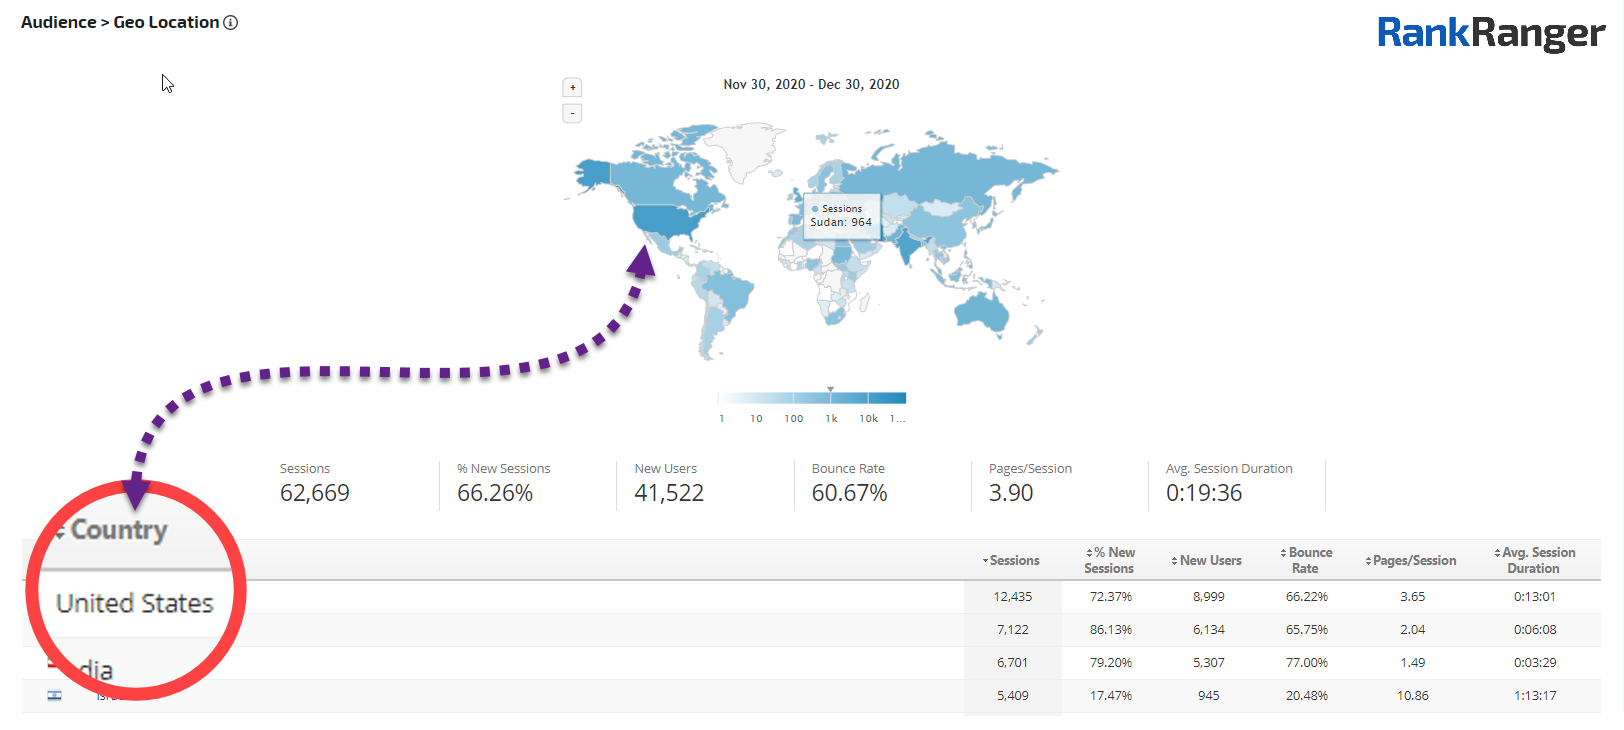Viewport: 1624px width, 730px height.
Task: Sort by Bounce Rate column header
Action: 1306,560
